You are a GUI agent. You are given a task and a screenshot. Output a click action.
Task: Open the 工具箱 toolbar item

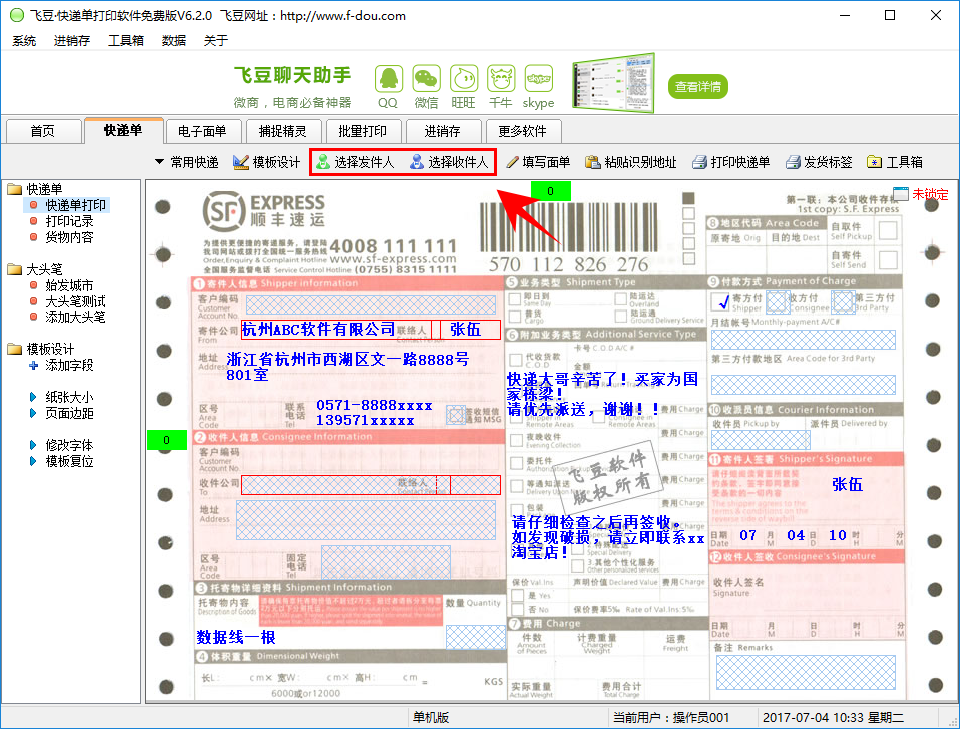(895, 162)
